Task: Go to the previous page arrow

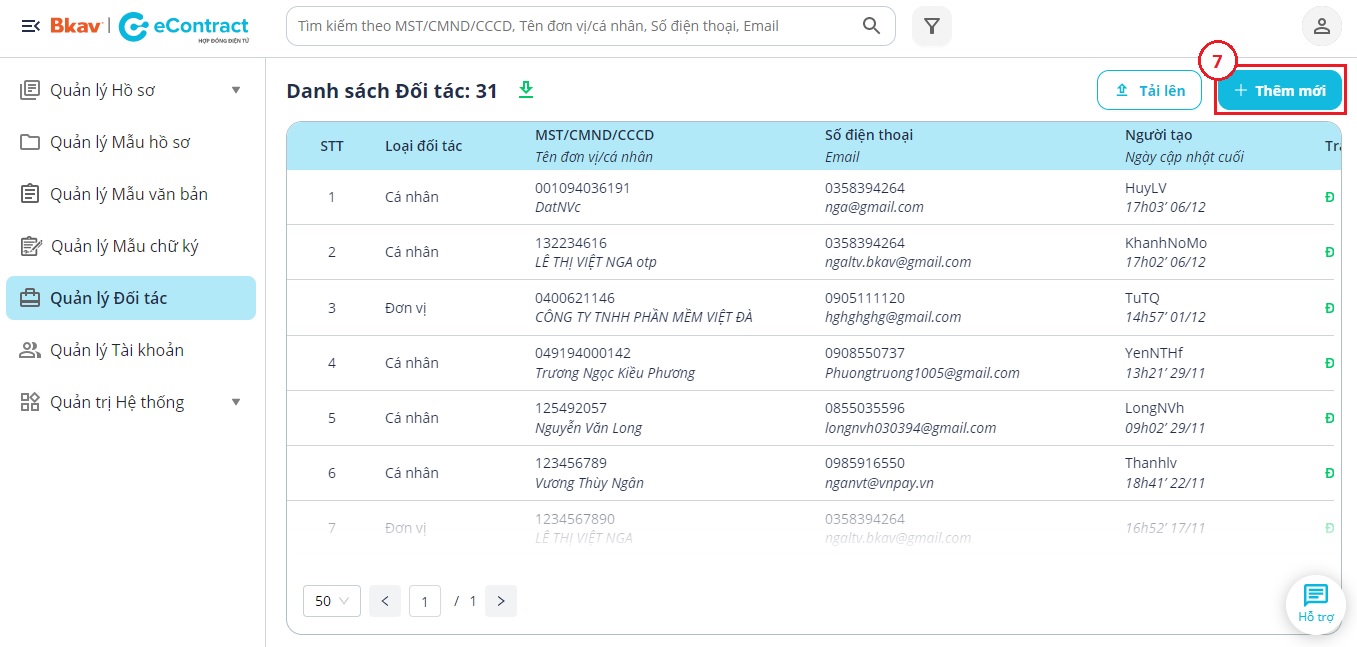Action: pyautogui.click(x=384, y=601)
